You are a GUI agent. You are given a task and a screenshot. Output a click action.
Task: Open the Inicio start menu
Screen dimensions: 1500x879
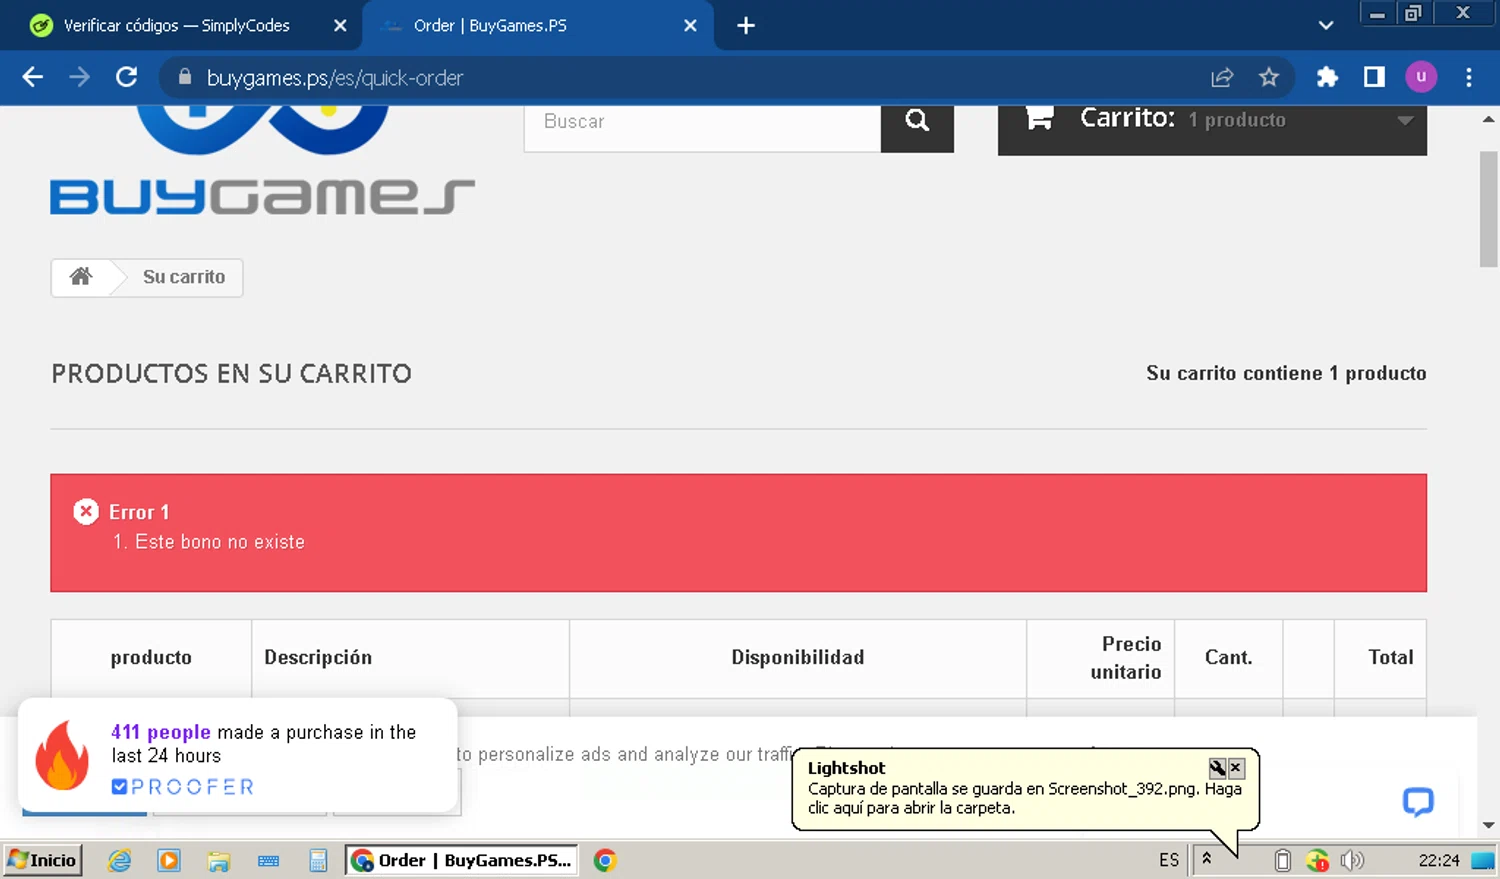[x=42, y=860]
